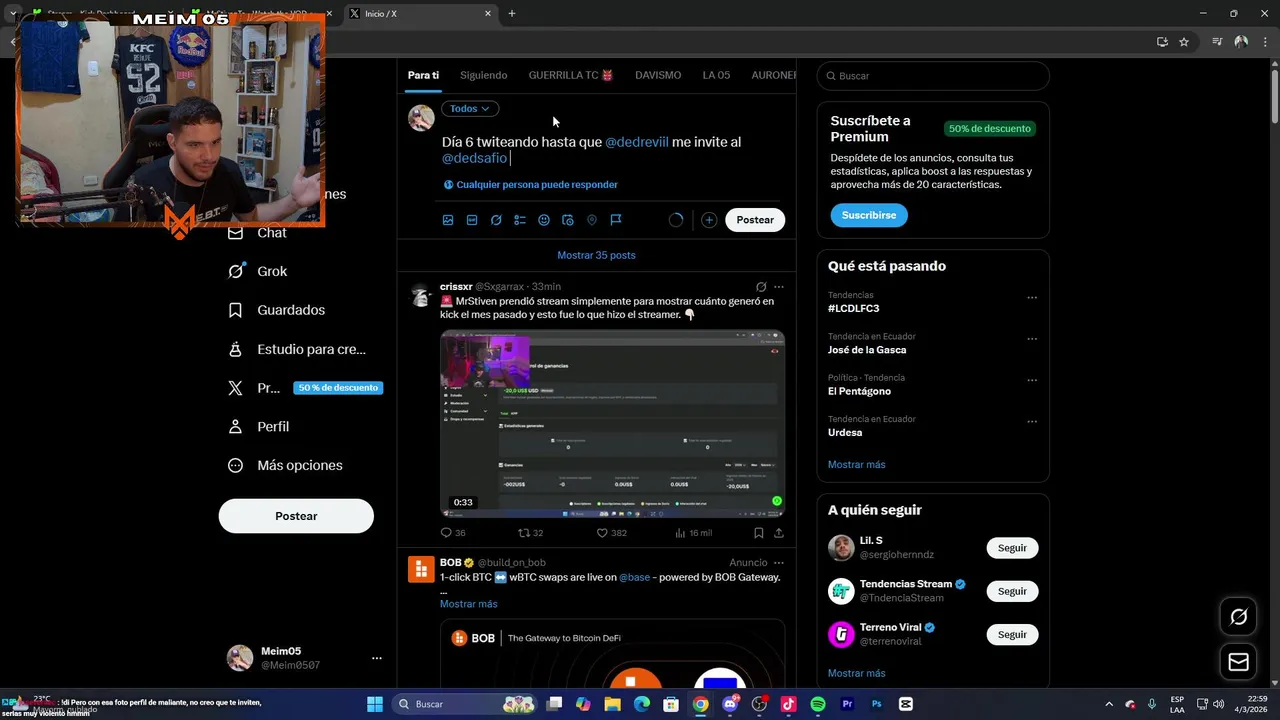Viewport: 1280px width, 720px height.
Task: Open Más opciones menu
Action: [286, 465]
